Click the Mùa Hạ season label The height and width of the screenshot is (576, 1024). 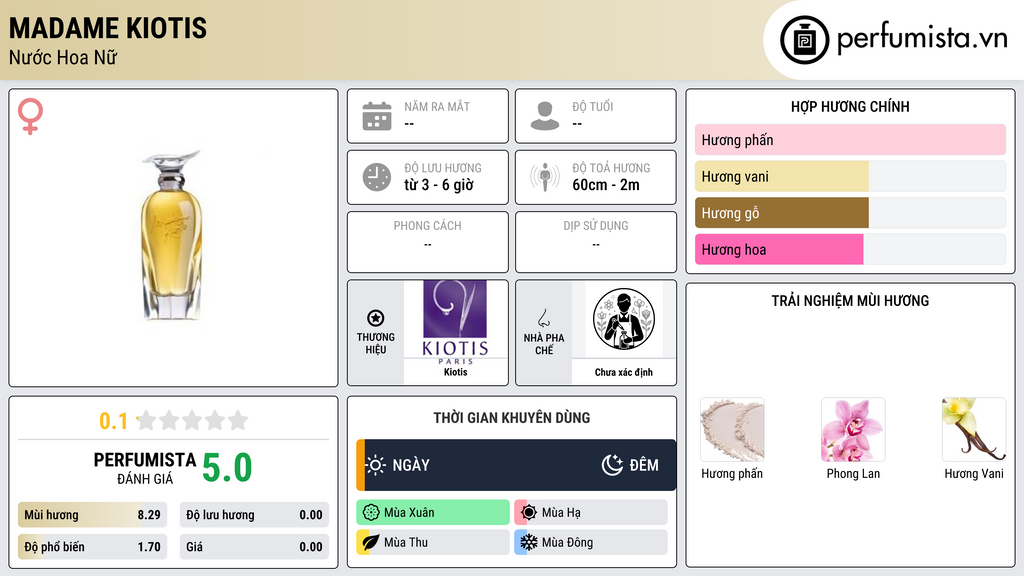click(561, 513)
